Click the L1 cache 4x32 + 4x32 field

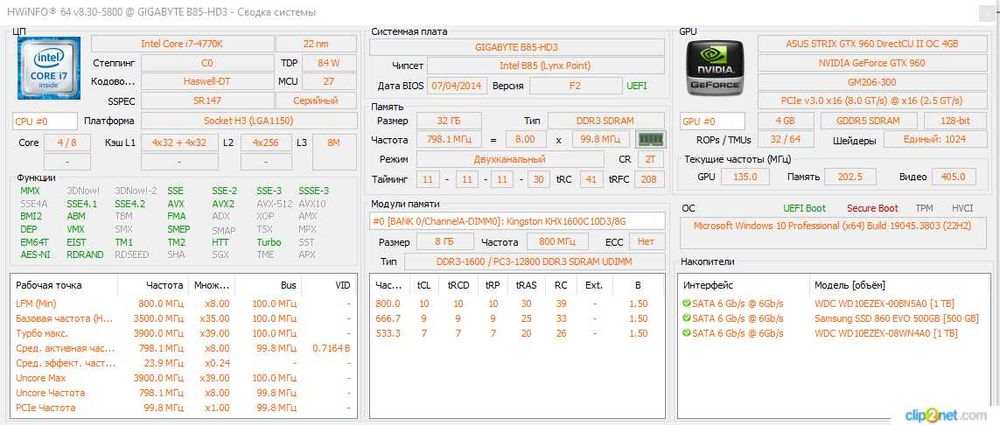point(179,142)
